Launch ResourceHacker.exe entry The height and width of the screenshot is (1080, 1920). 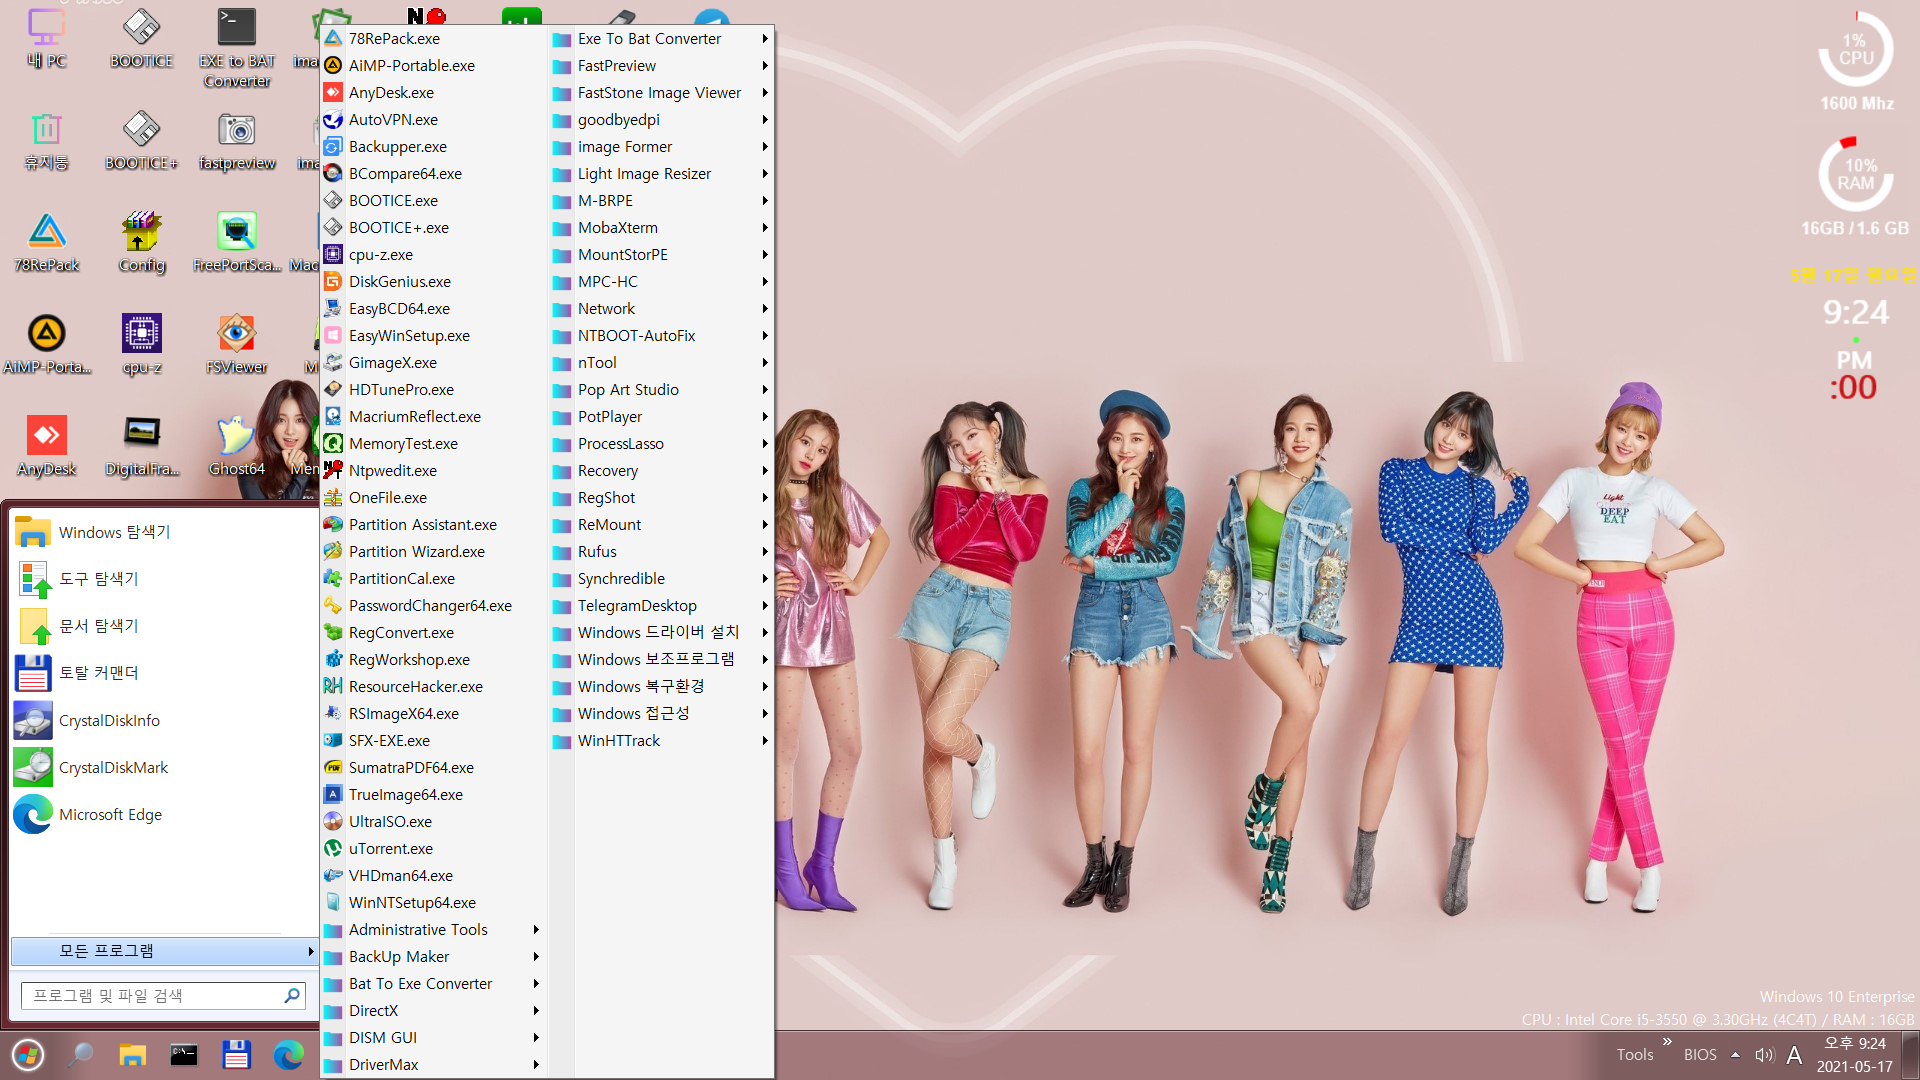coord(434,686)
